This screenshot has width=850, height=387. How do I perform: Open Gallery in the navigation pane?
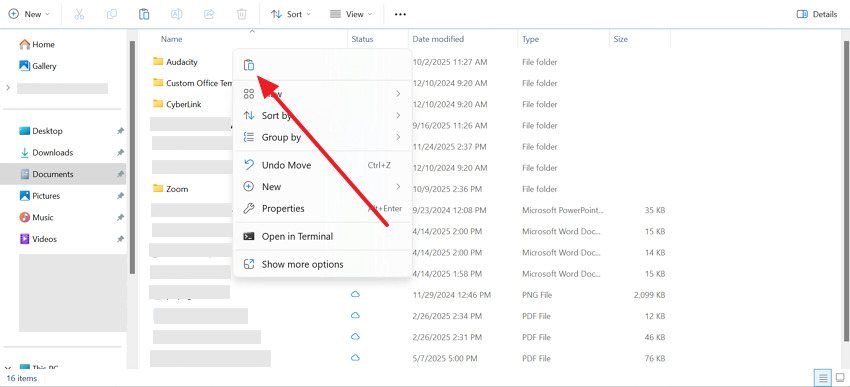(x=38, y=66)
